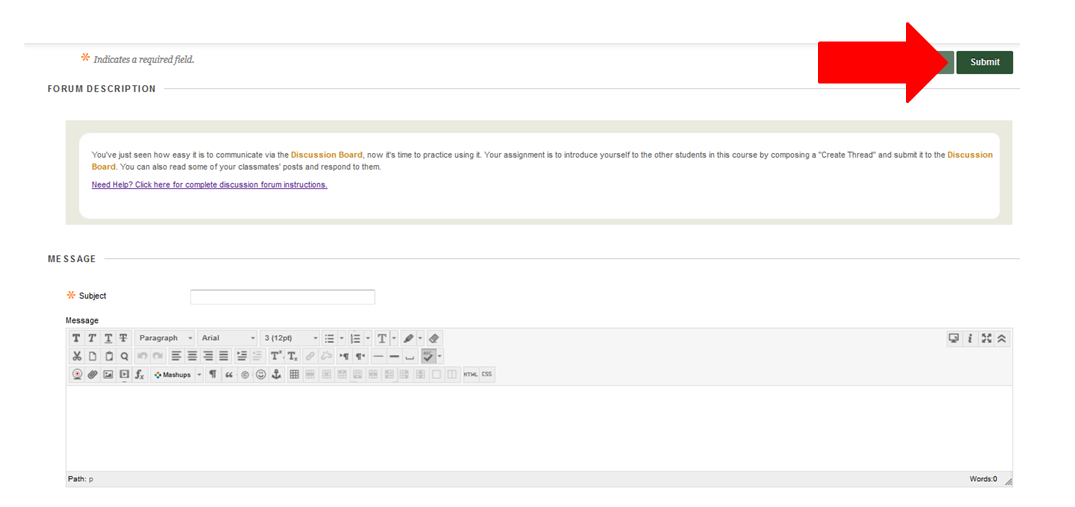
Task: Click the insert image icon
Action: pyautogui.click(x=108, y=374)
